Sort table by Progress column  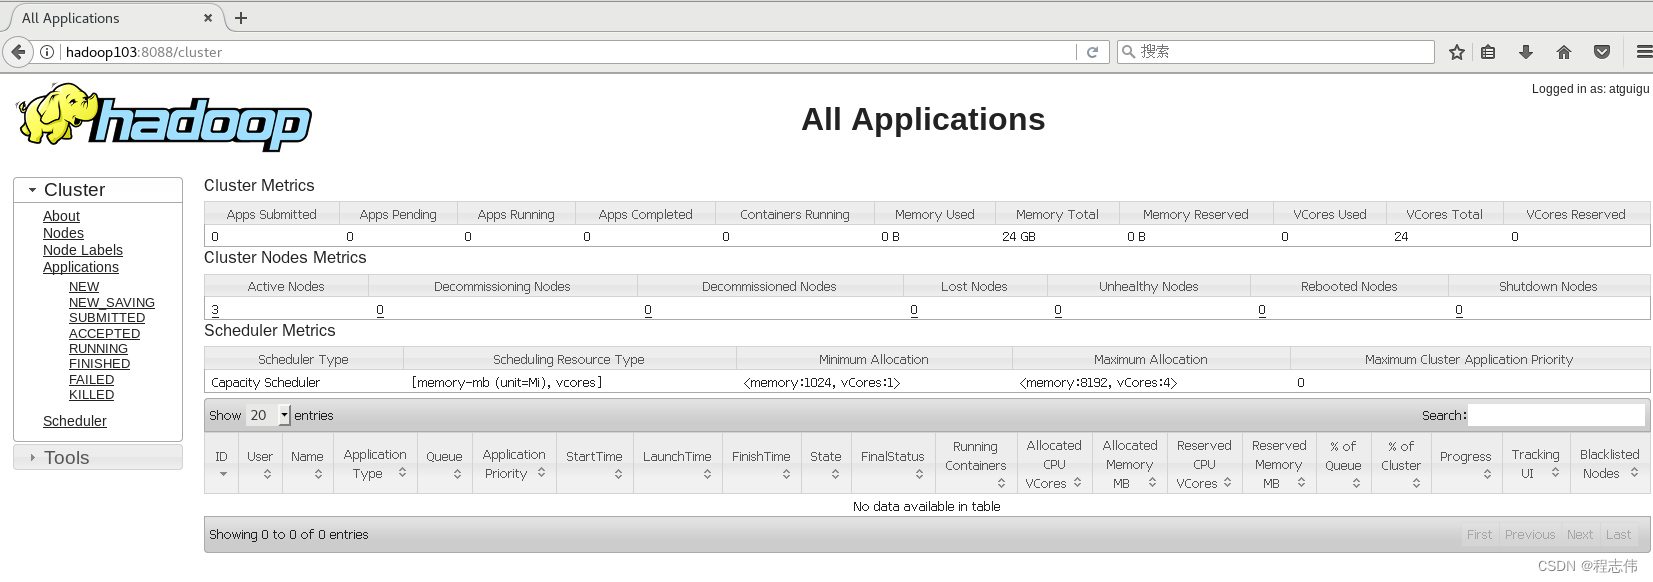pyautogui.click(x=1466, y=463)
